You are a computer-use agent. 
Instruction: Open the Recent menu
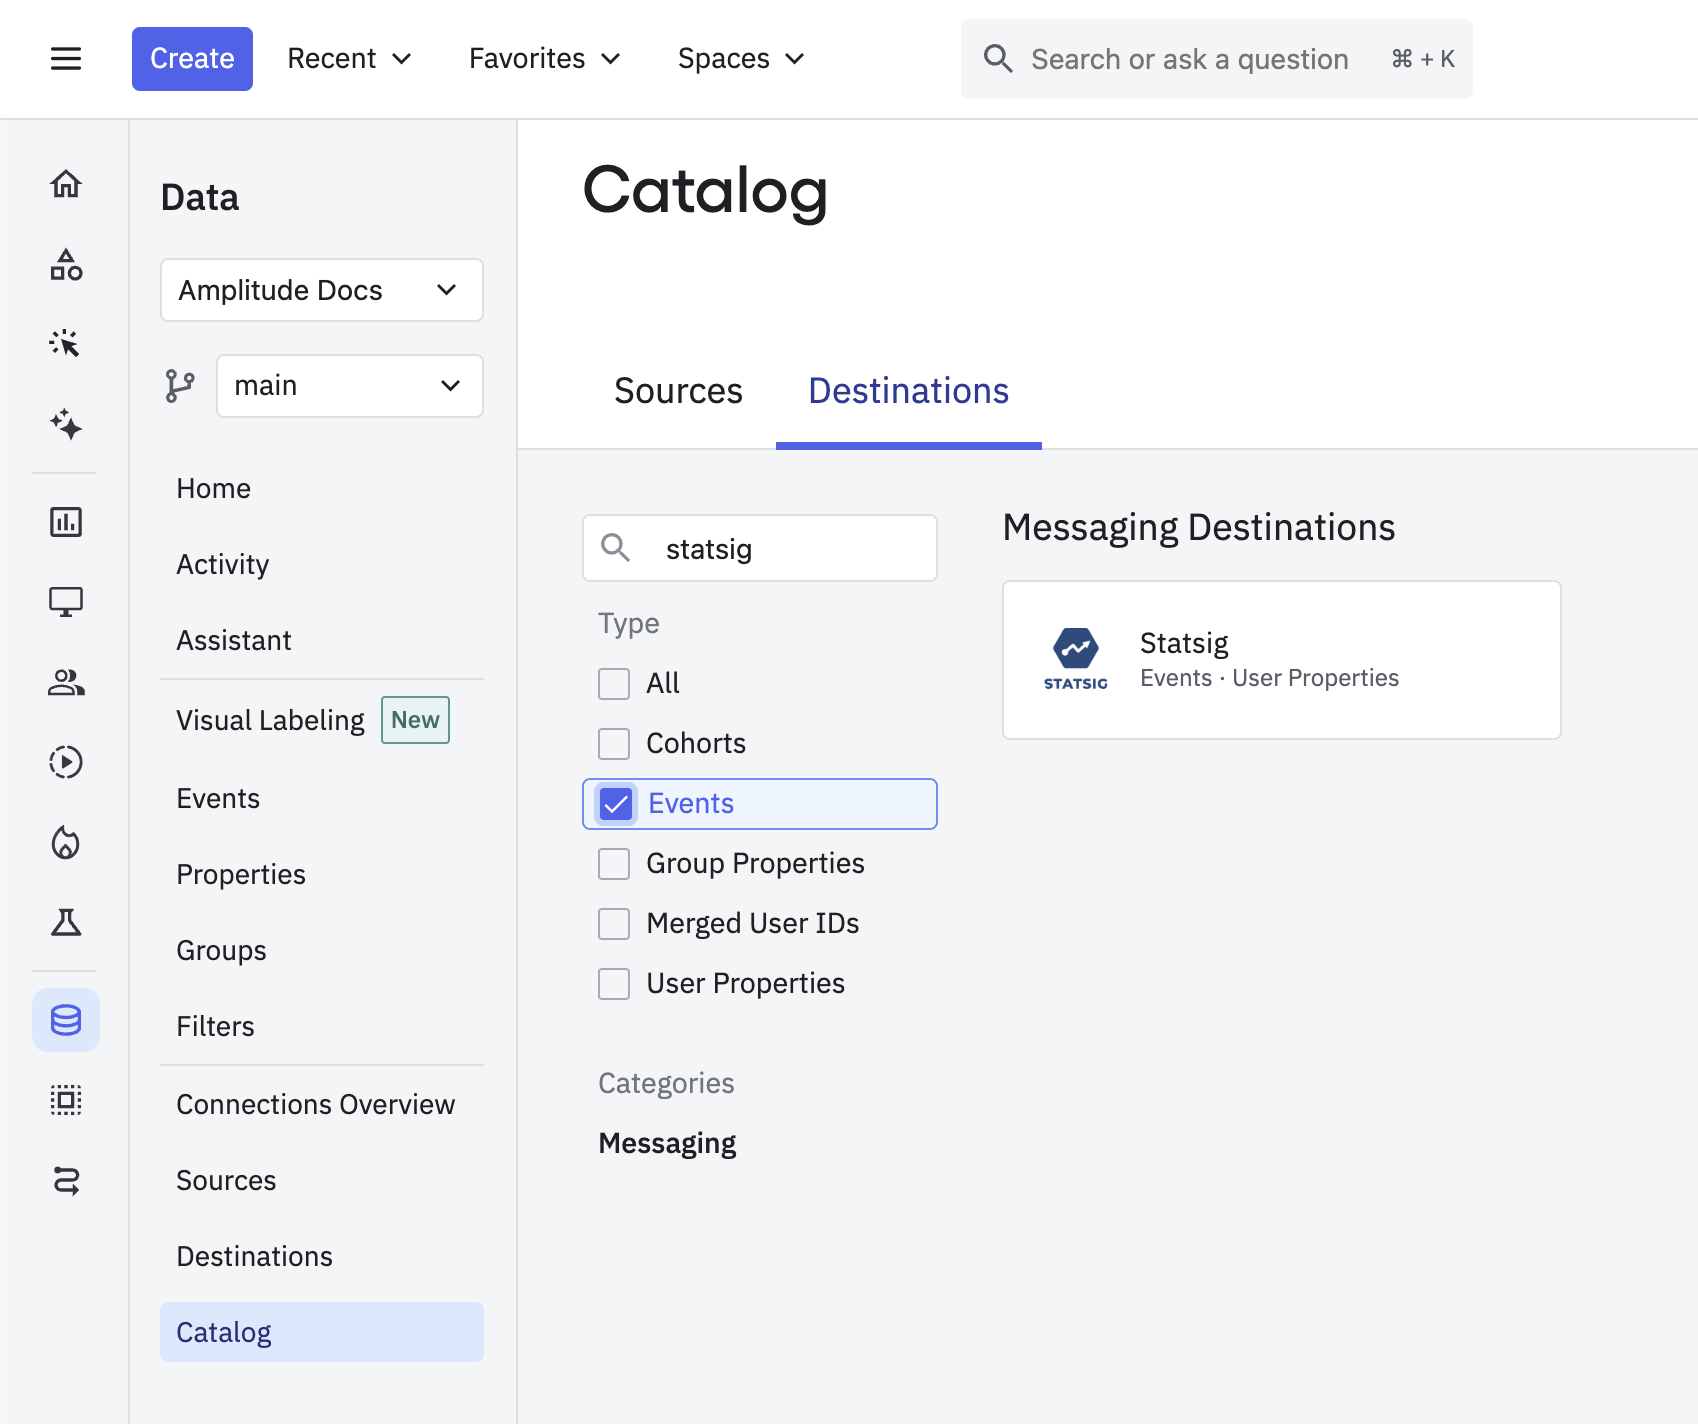pos(348,58)
